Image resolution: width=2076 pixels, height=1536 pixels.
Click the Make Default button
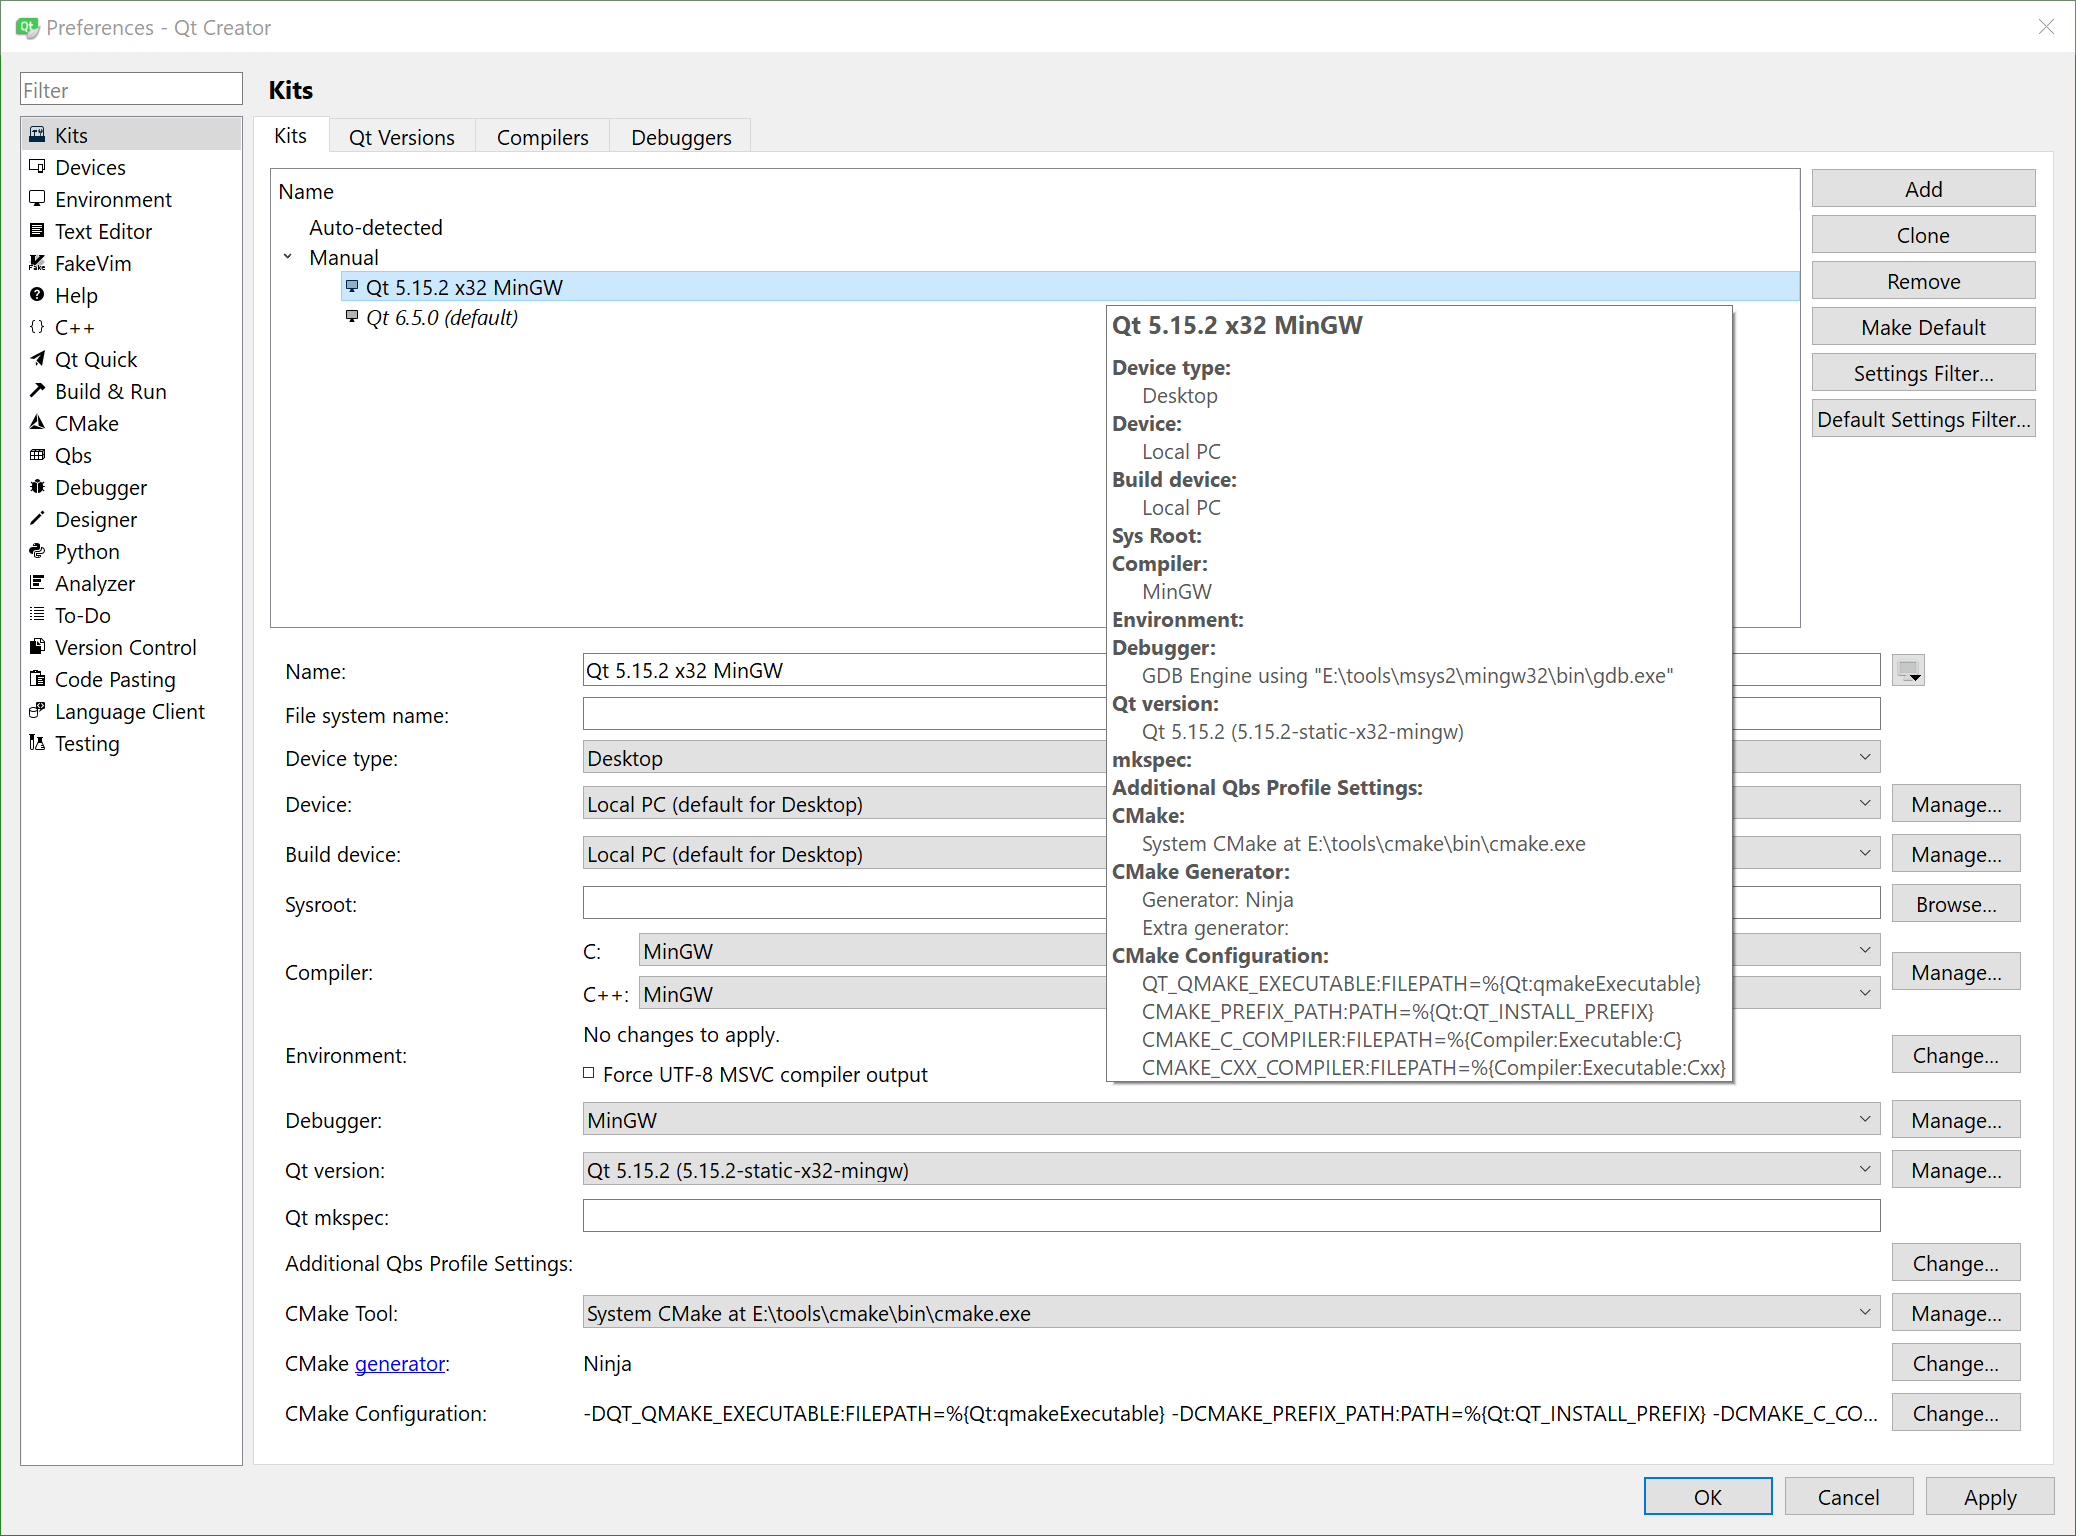pyautogui.click(x=1923, y=326)
